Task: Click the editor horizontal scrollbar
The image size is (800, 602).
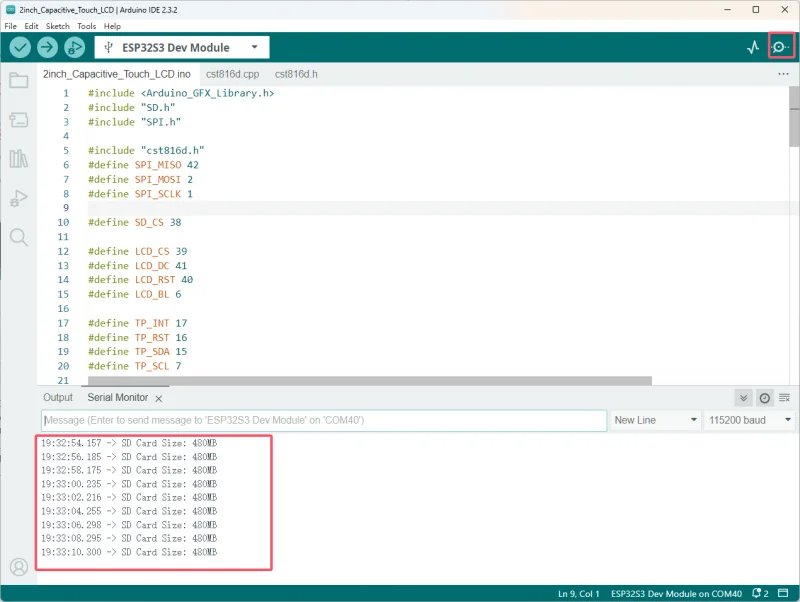Action: click(x=370, y=381)
